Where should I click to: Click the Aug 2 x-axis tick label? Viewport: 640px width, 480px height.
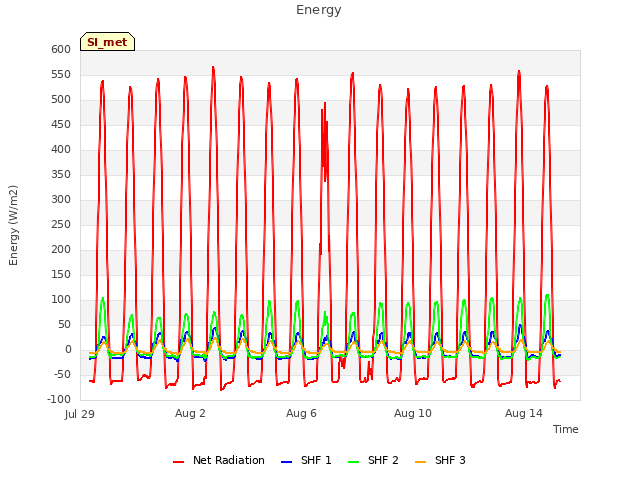point(190,413)
